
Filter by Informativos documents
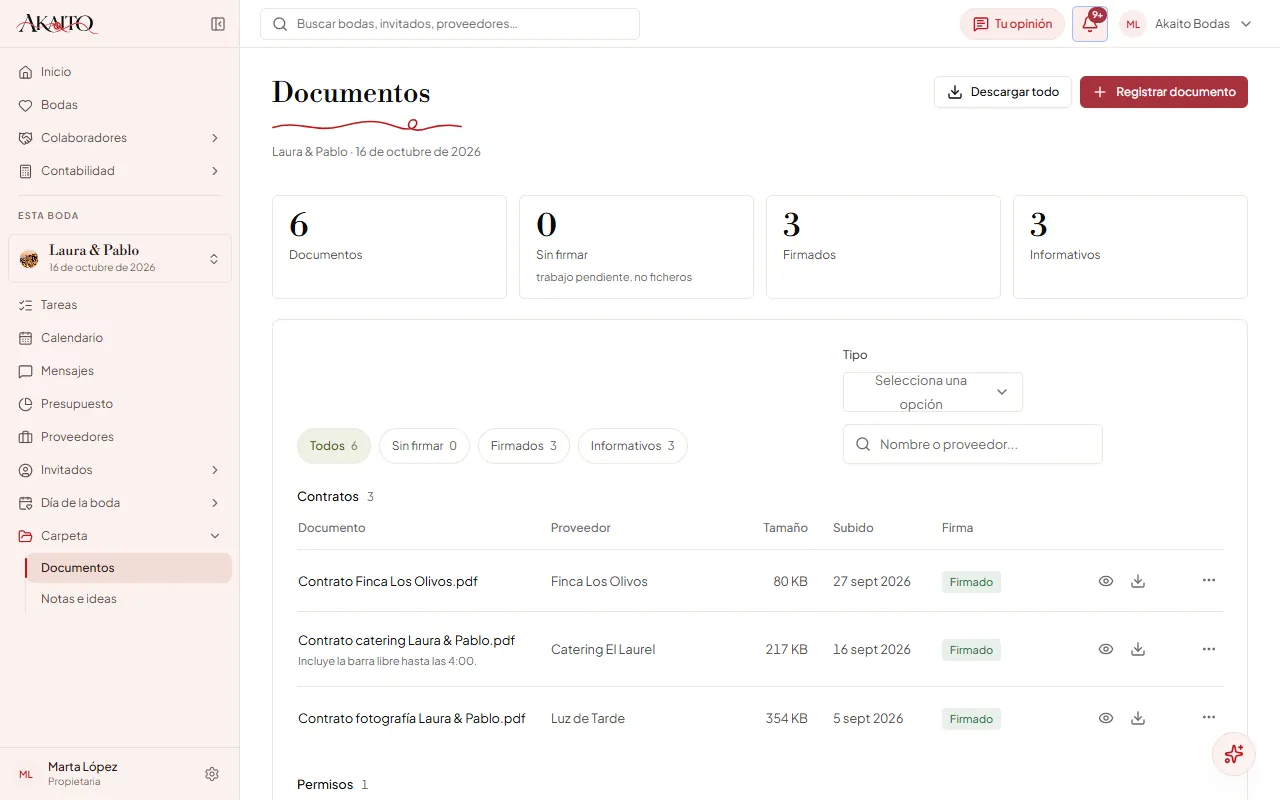point(633,446)
